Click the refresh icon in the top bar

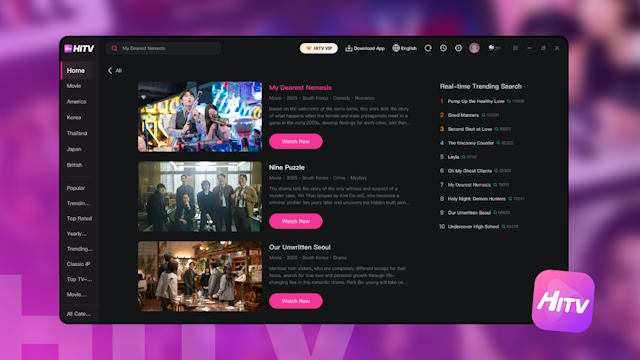click(x=428, y=48)
